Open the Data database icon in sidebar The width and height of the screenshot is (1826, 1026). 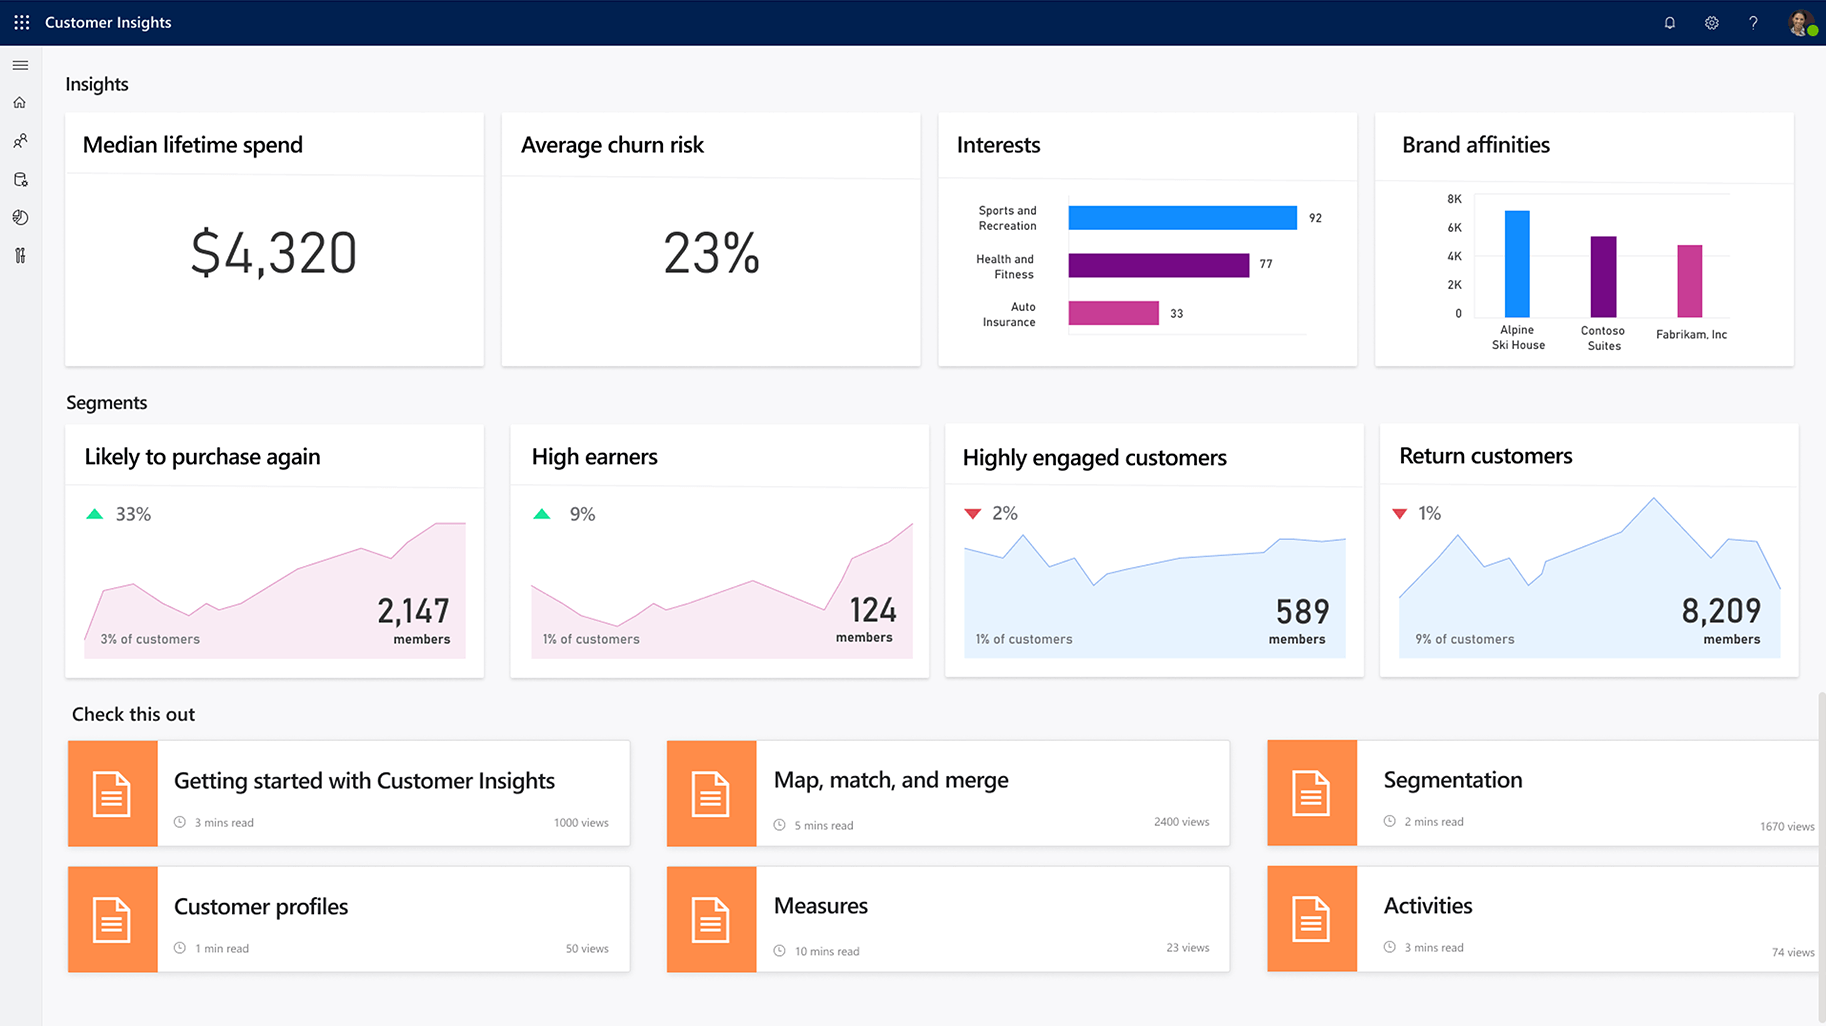[x=20, y=180]
